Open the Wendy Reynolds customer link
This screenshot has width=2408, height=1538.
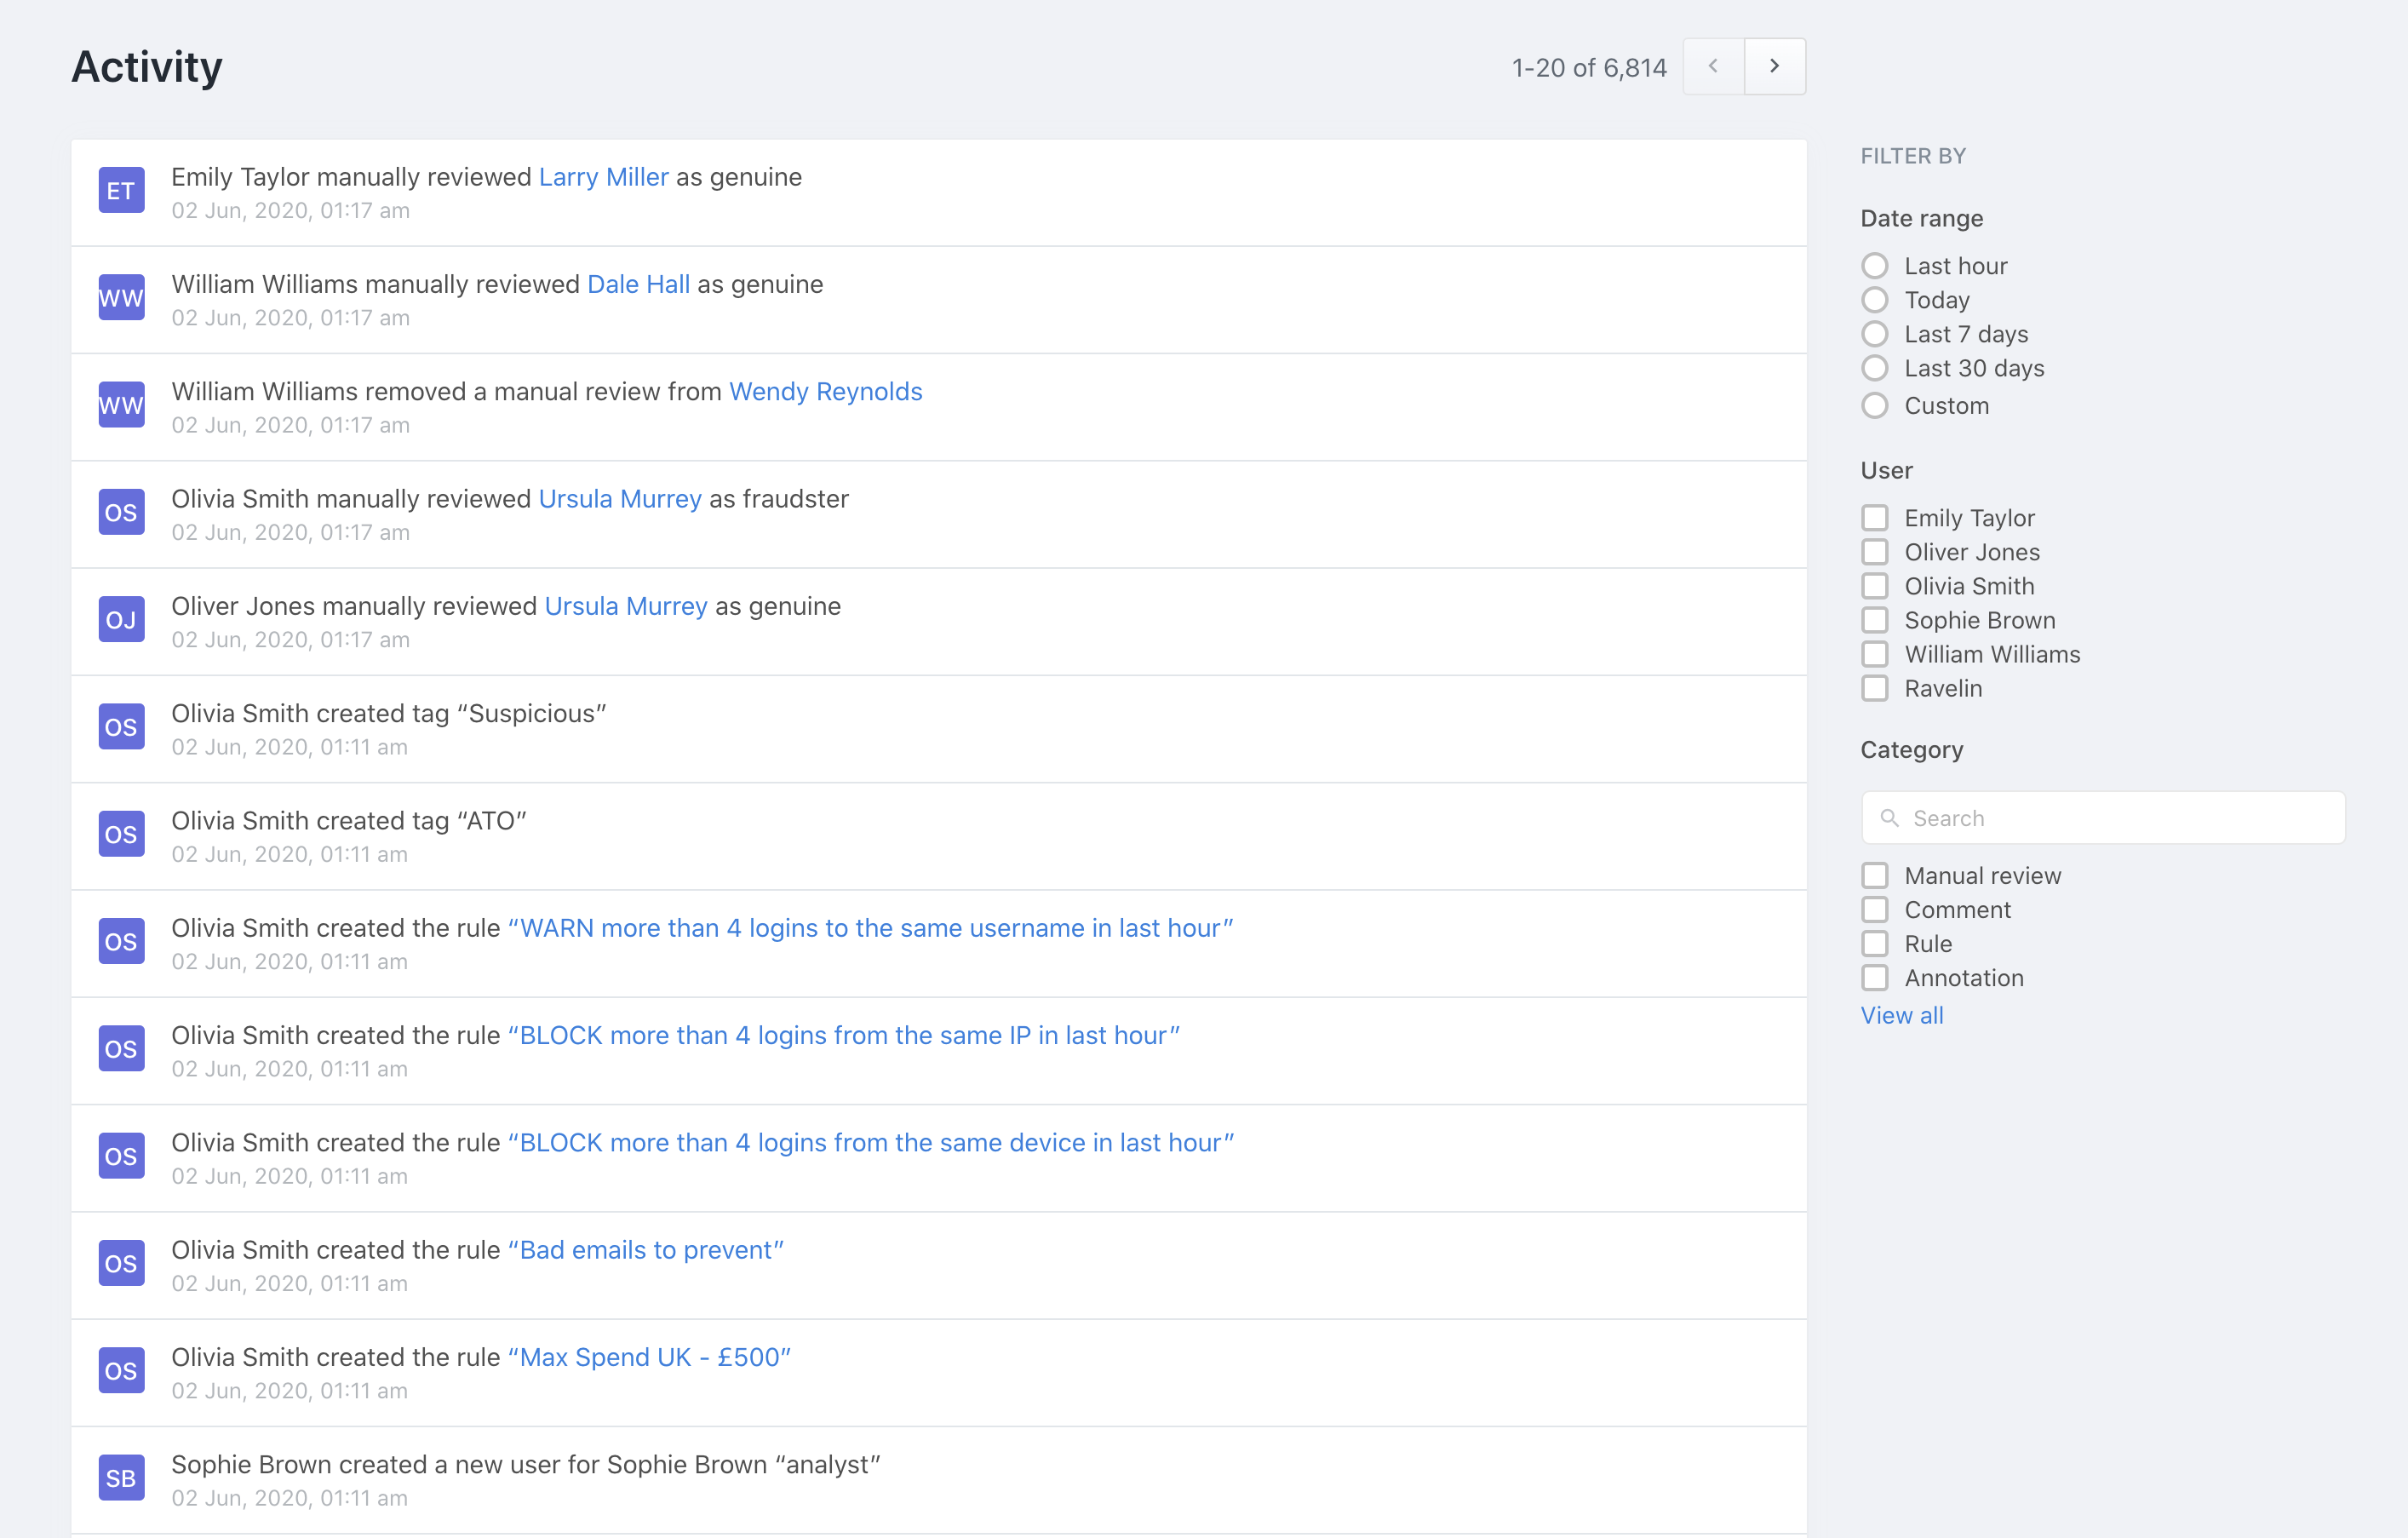pos(825,391)
